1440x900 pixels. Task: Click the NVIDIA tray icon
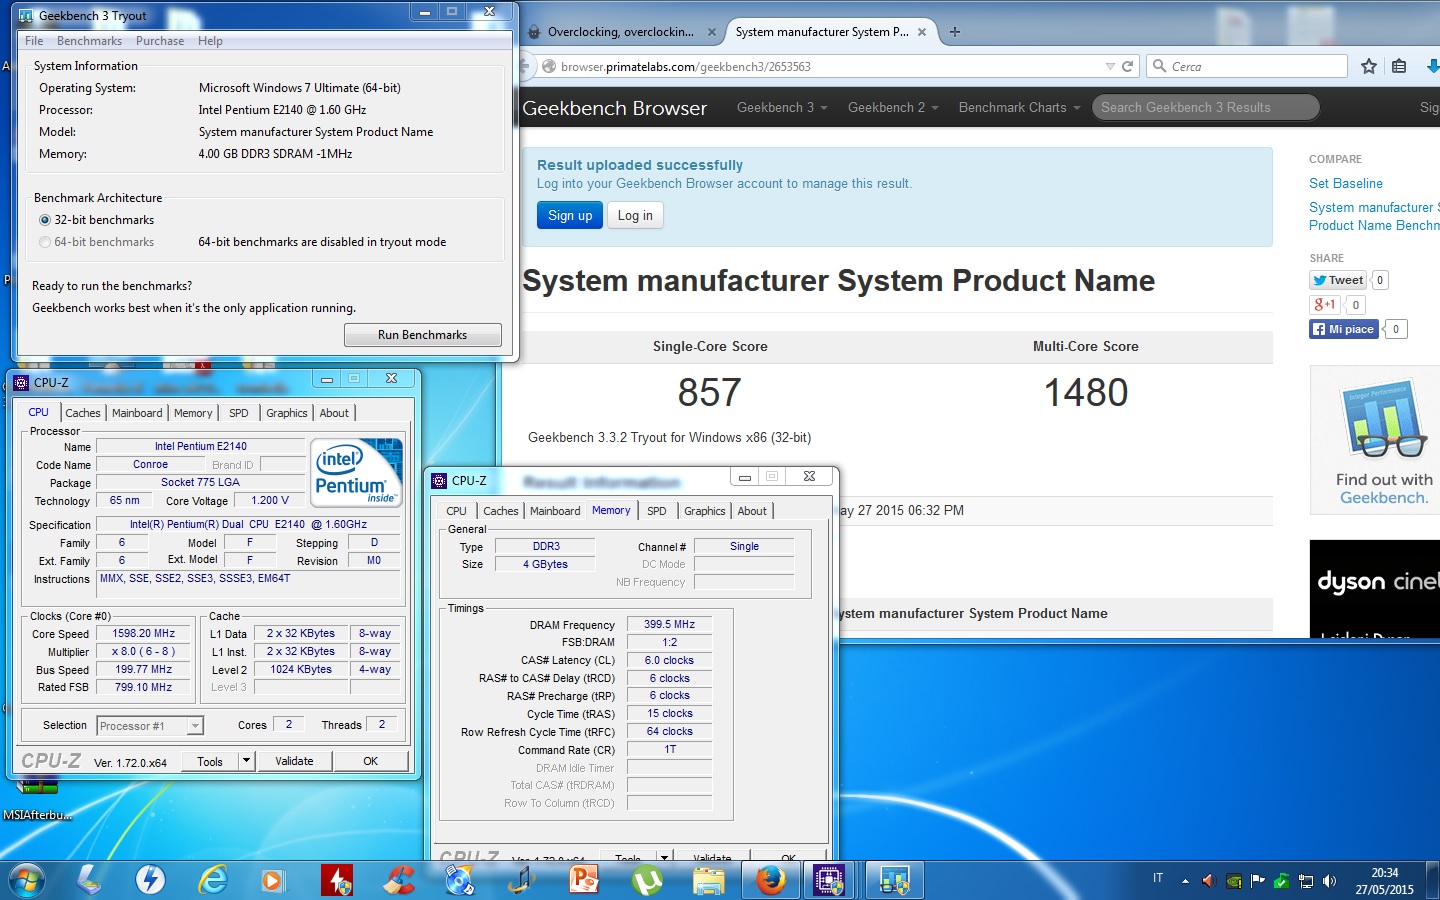pyautogui.click(x=1234, y=881)
